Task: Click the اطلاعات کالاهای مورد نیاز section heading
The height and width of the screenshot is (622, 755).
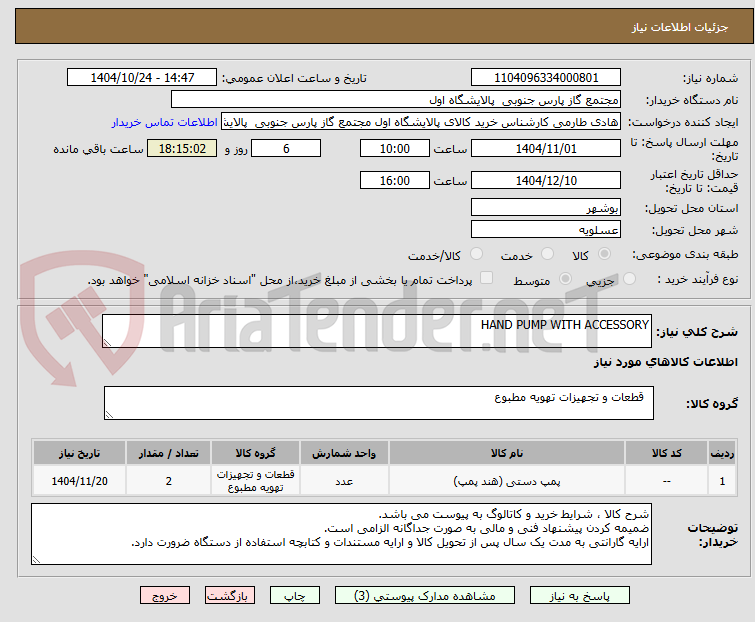Action: (665, 362)
